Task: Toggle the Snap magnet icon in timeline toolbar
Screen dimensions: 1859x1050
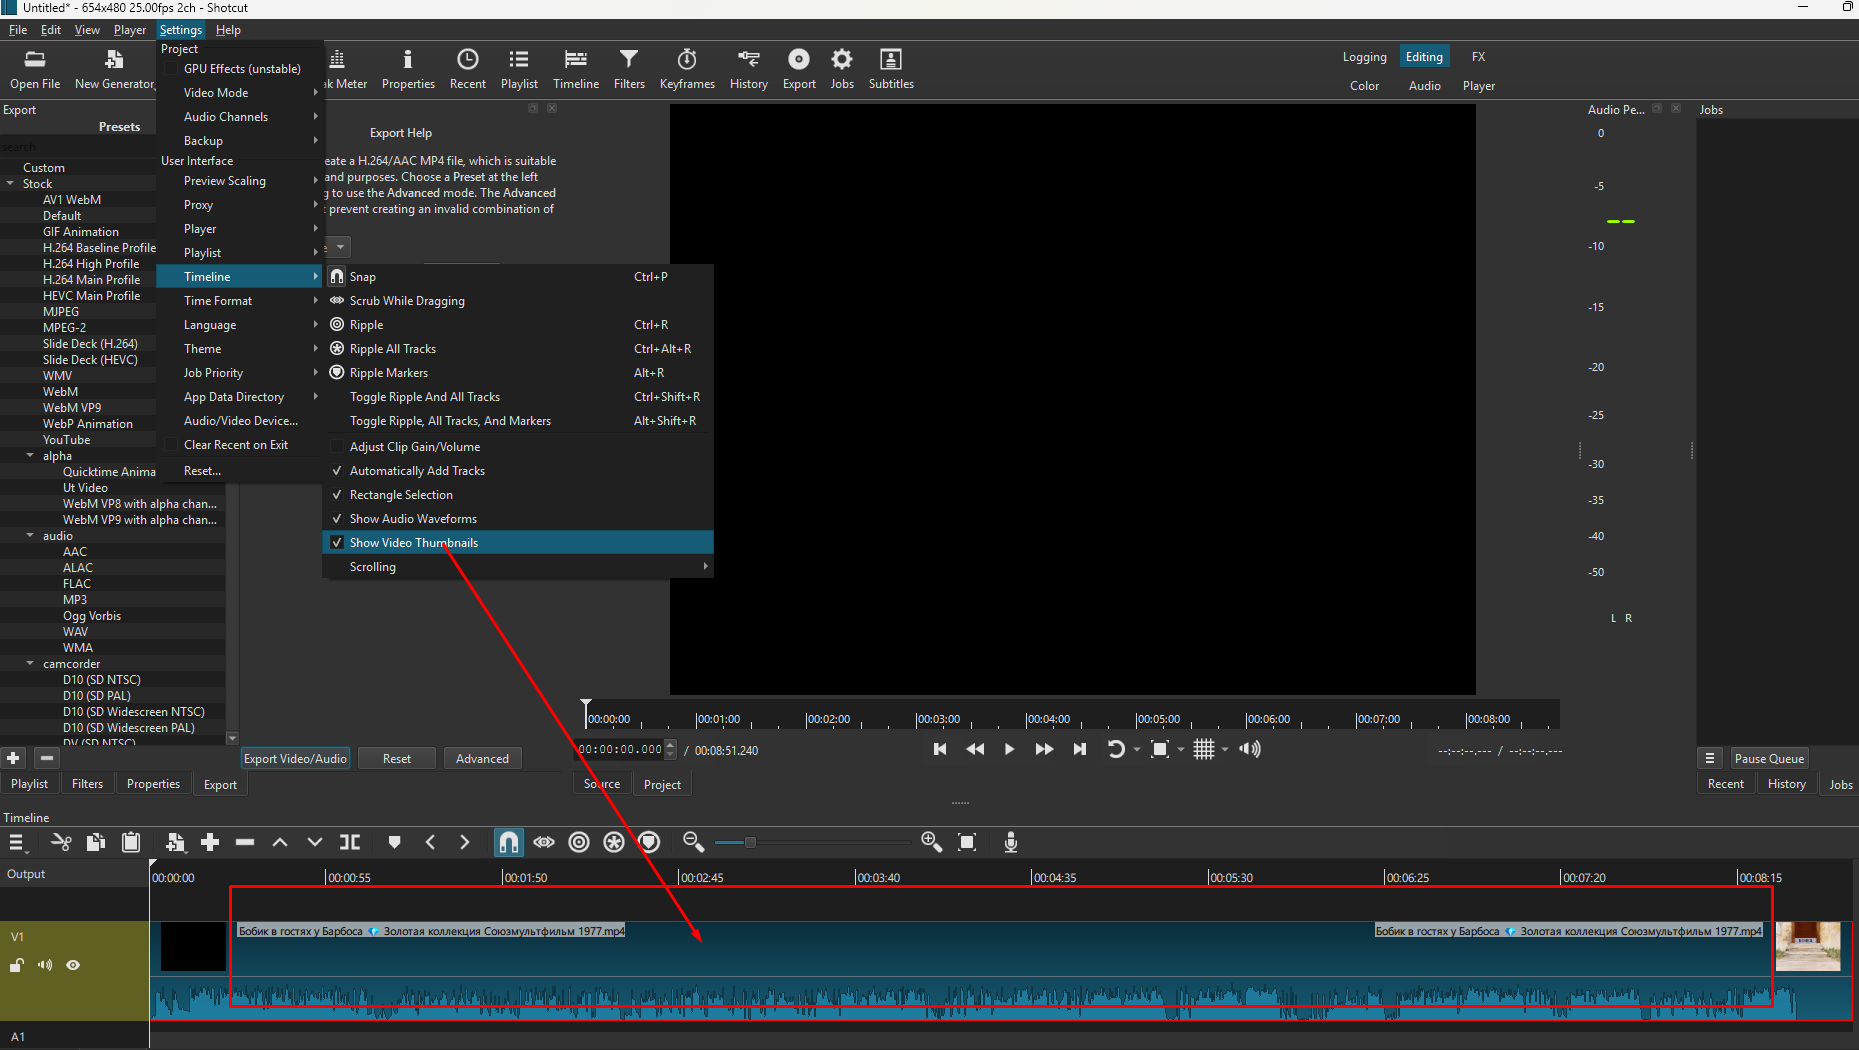Action: tap(508, 842)
